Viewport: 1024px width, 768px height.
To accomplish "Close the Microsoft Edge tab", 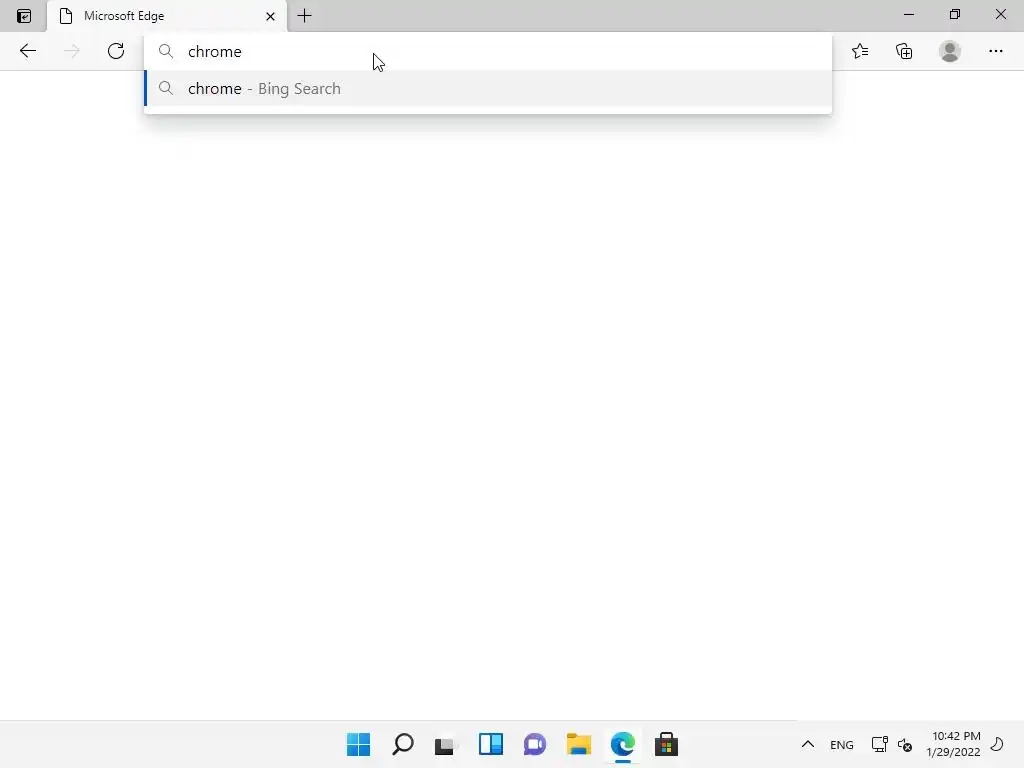I will pos(270,16).
